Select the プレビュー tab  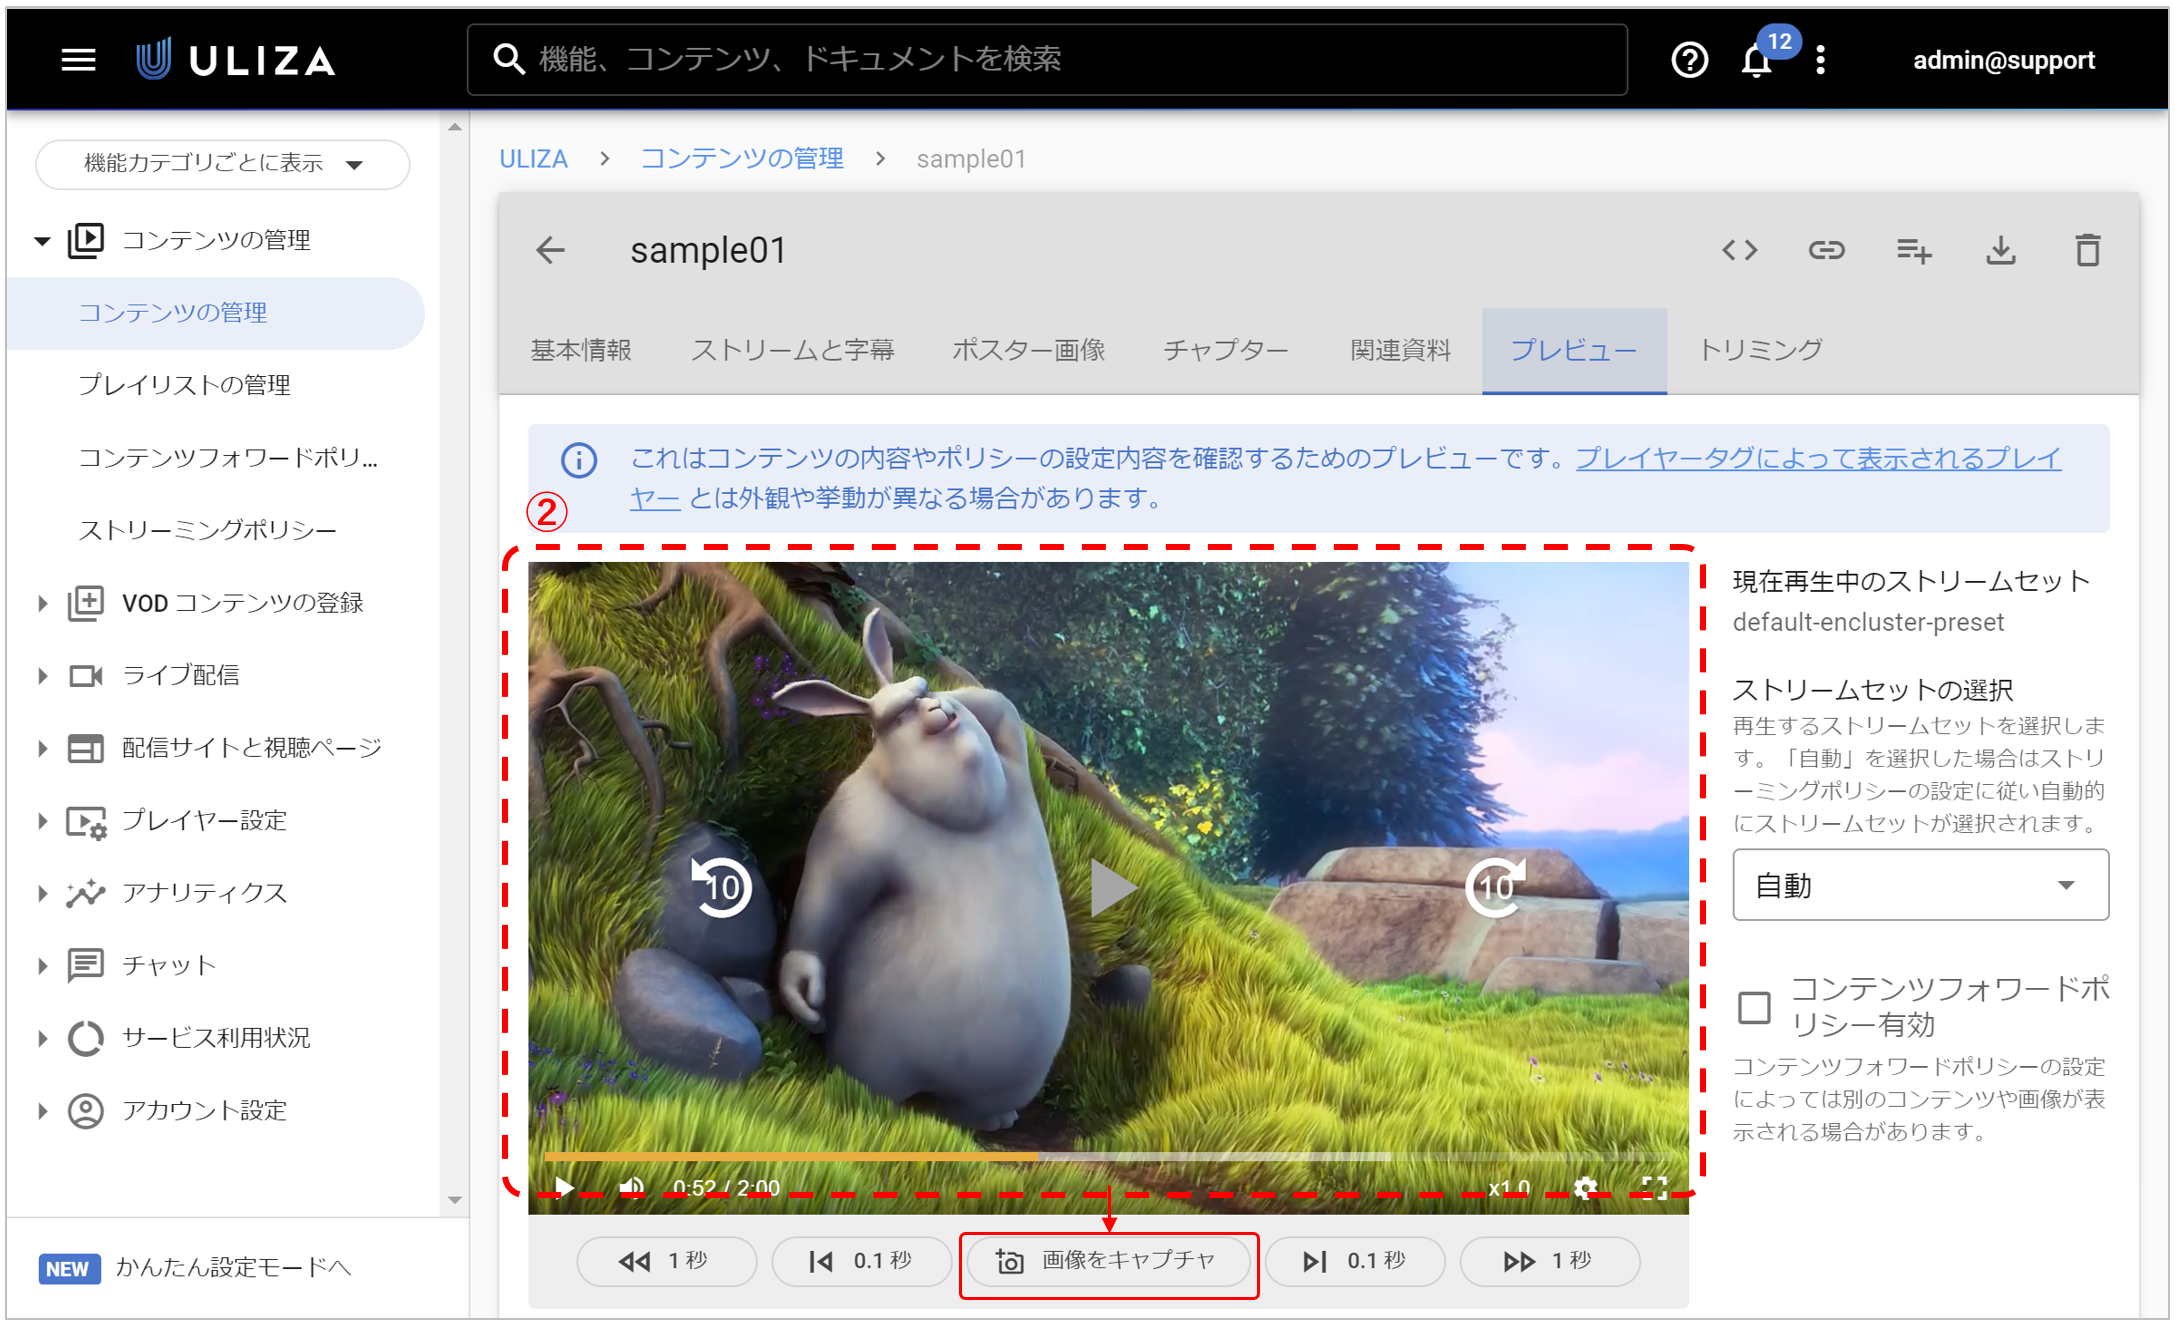click(x=1574, y=350)
